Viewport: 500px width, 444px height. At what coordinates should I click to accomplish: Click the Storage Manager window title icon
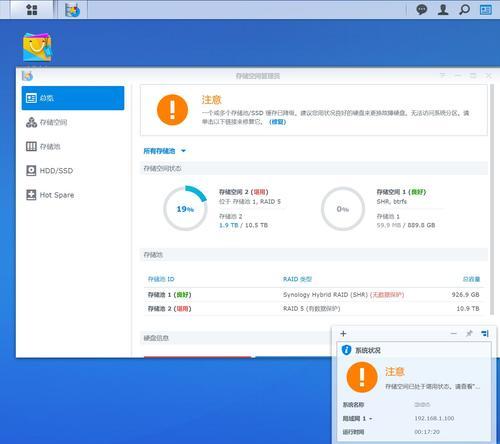point(27,76)
